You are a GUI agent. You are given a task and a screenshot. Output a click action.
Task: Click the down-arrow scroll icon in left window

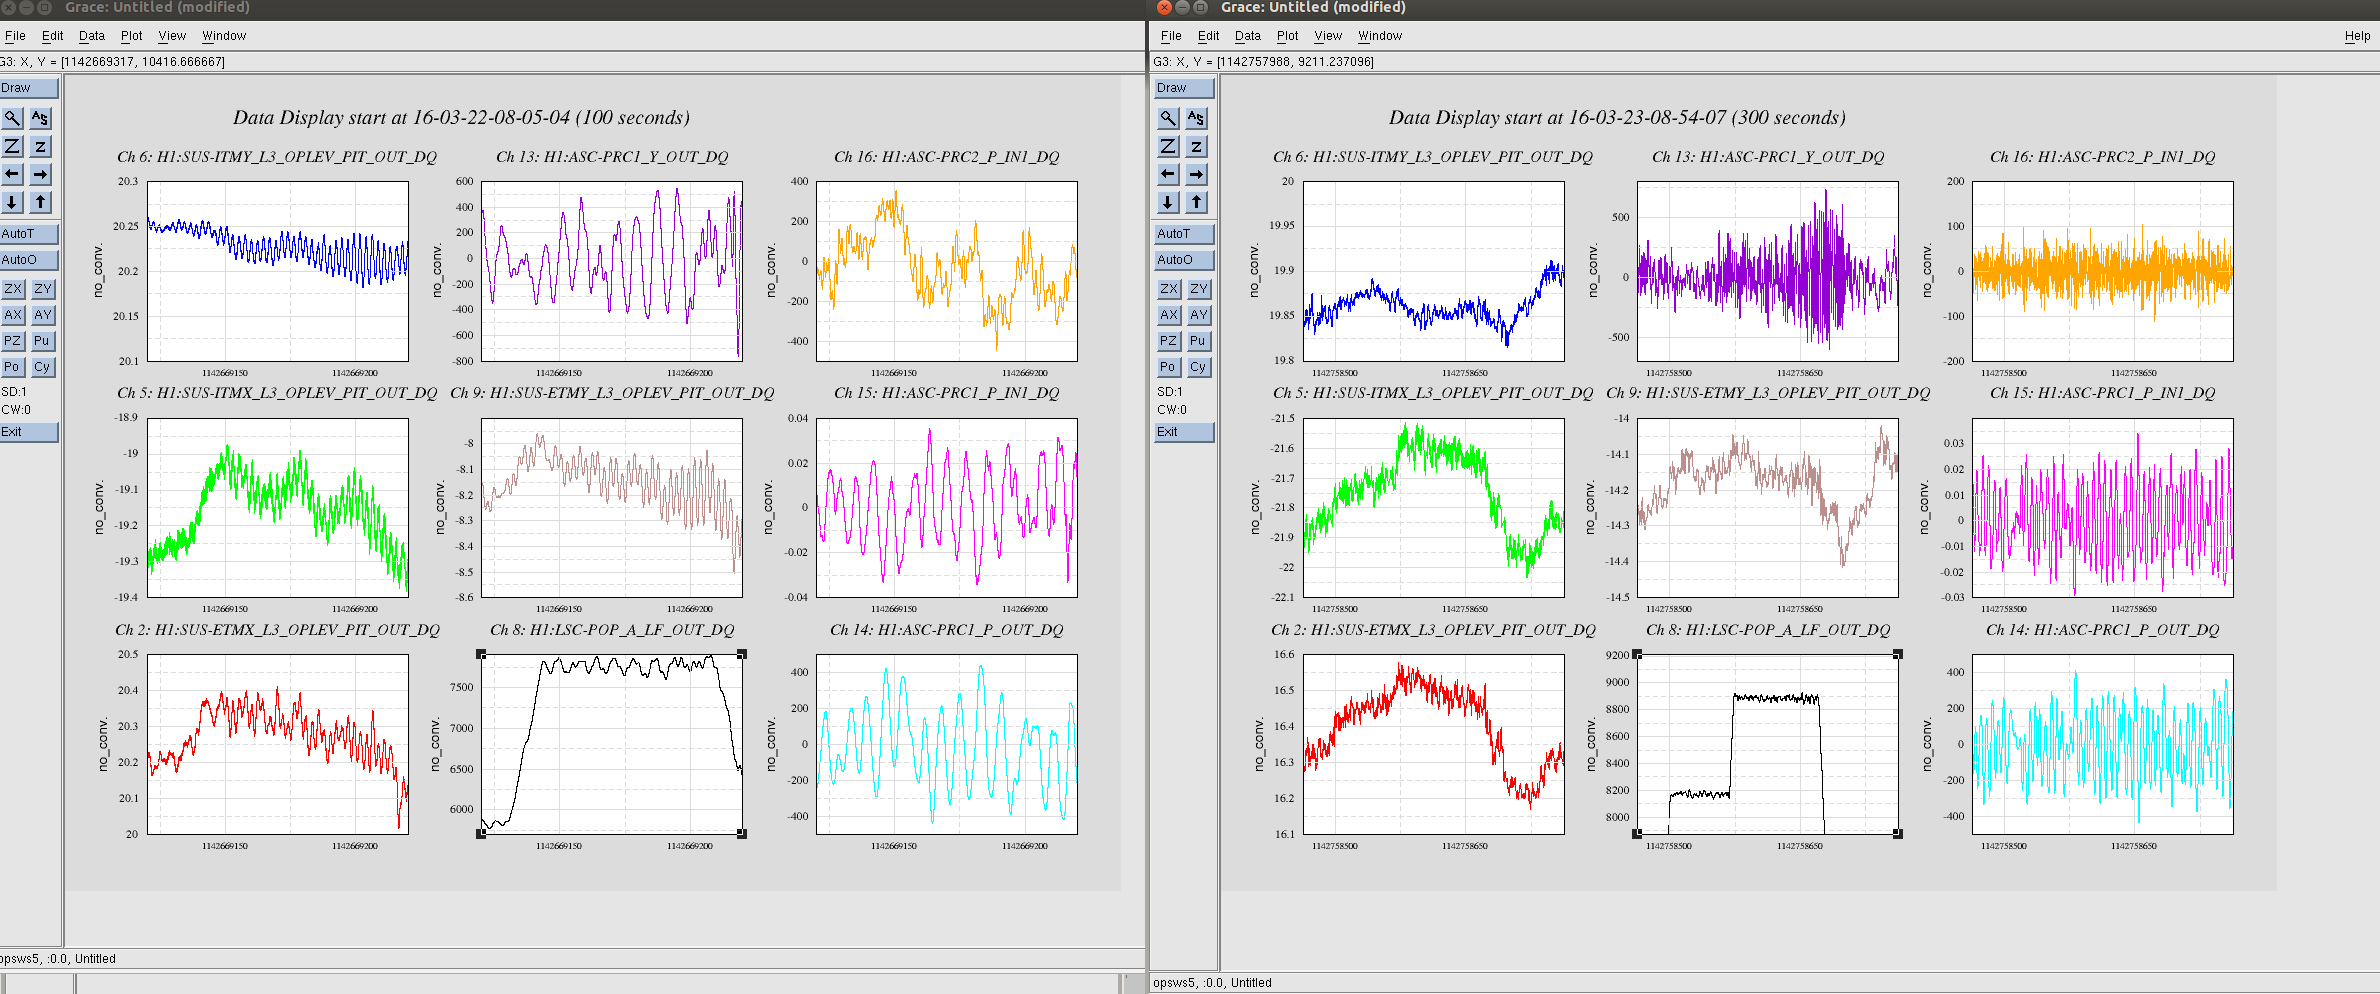pyautogui.click(x=12, y=202)
